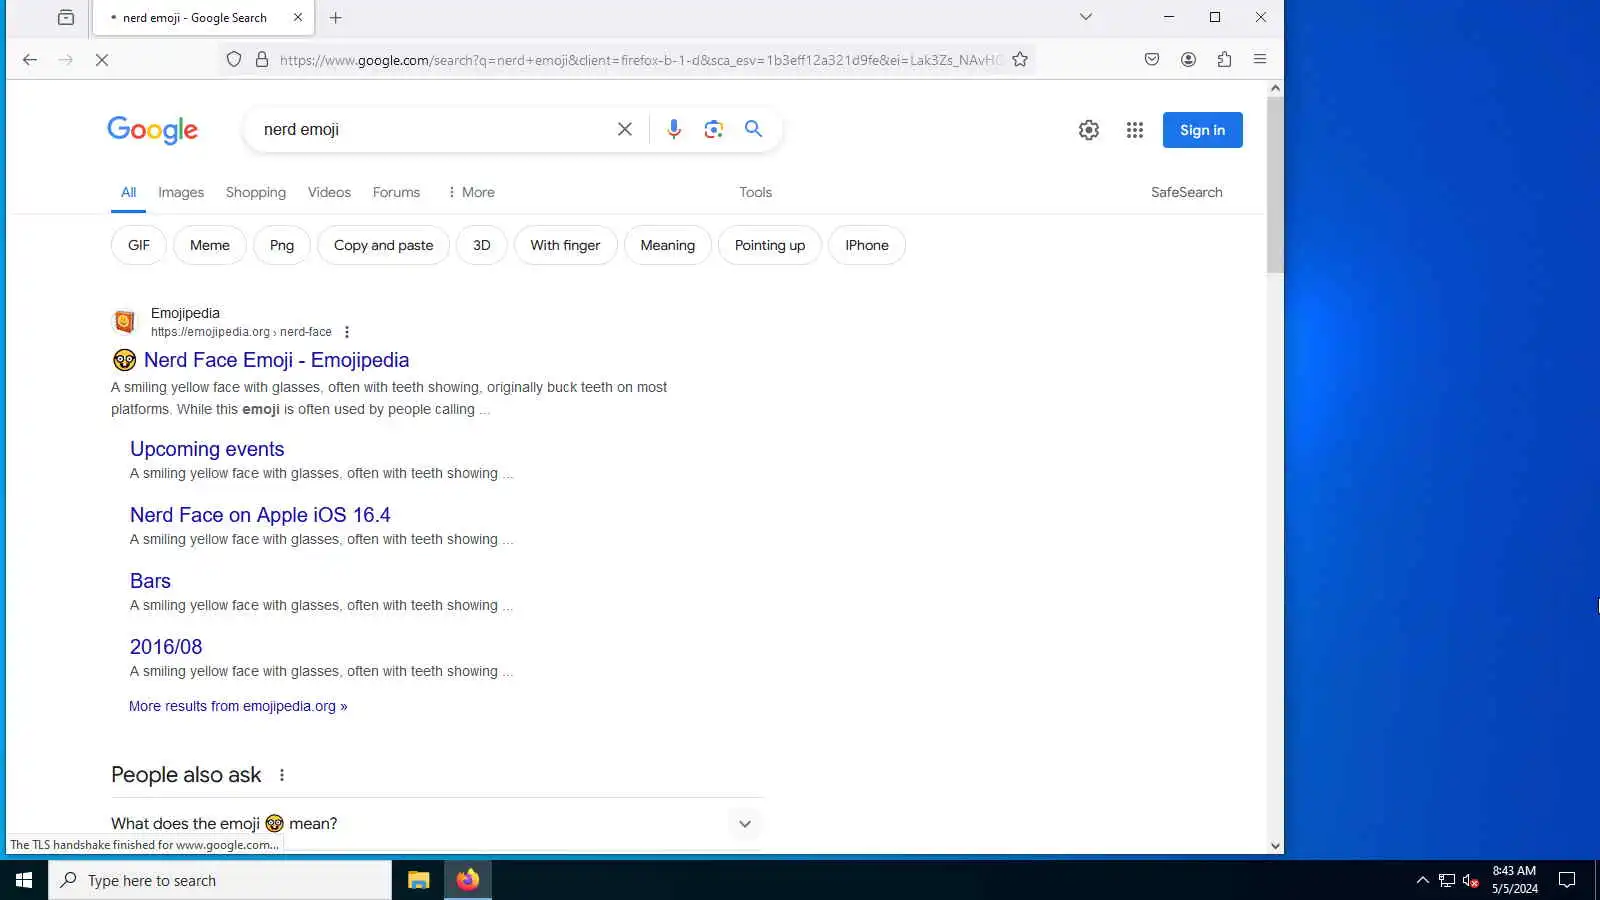Filter results by GIF chip

click(x=139, y=245)
